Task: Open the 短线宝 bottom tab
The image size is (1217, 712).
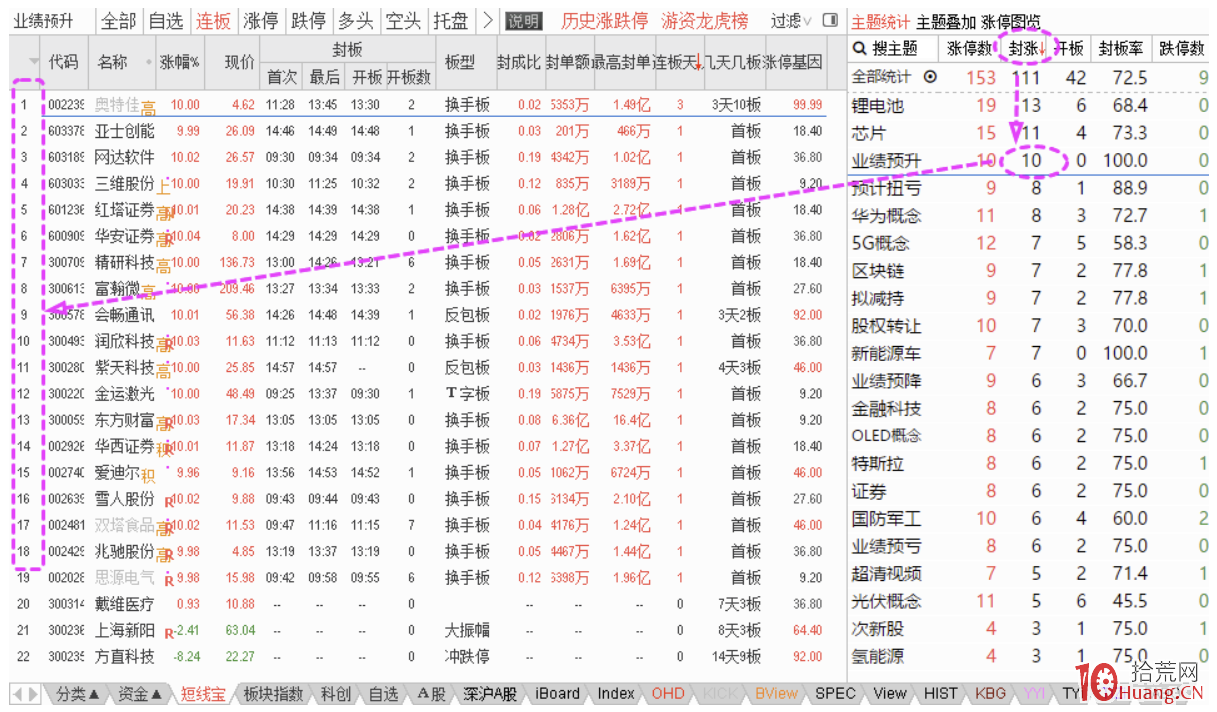Action: (203, 694)
